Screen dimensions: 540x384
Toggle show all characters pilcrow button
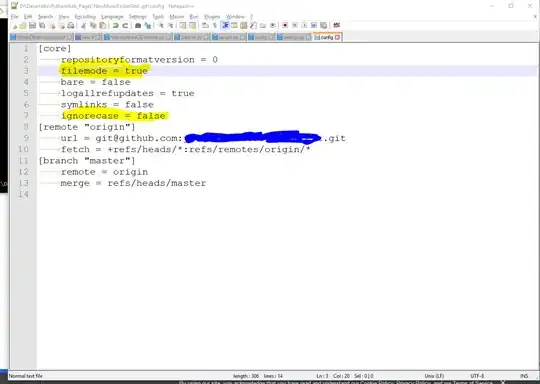click(215, 25)
